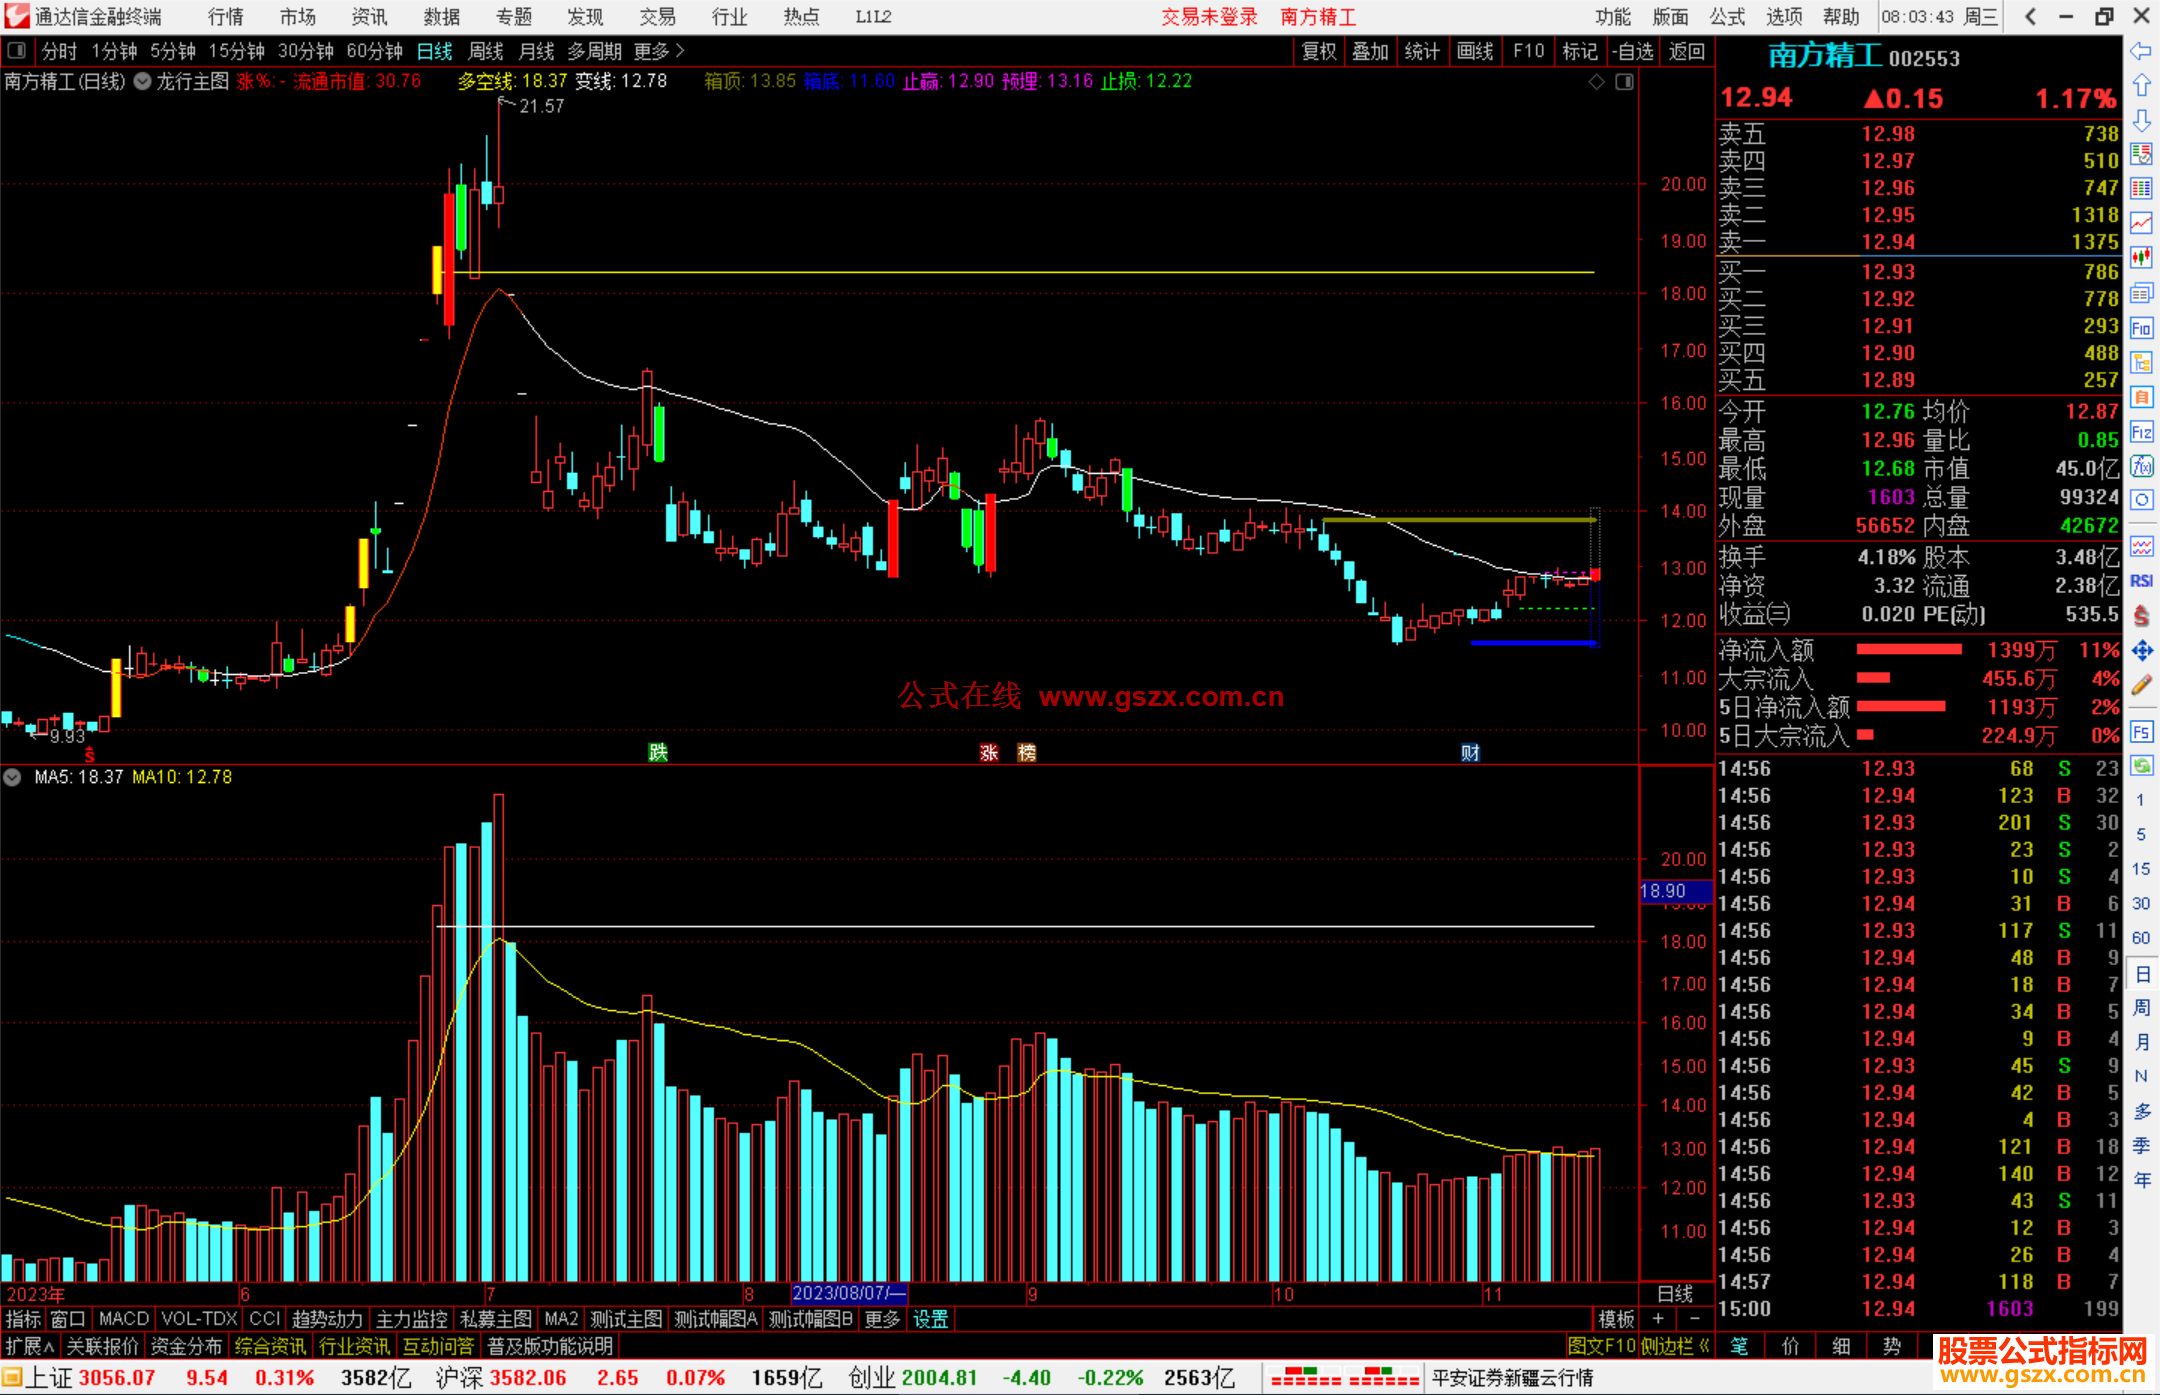2160x1395 pixels.
Task: Select the pencil drawing tool icon
Action: tap(2141, 685)
